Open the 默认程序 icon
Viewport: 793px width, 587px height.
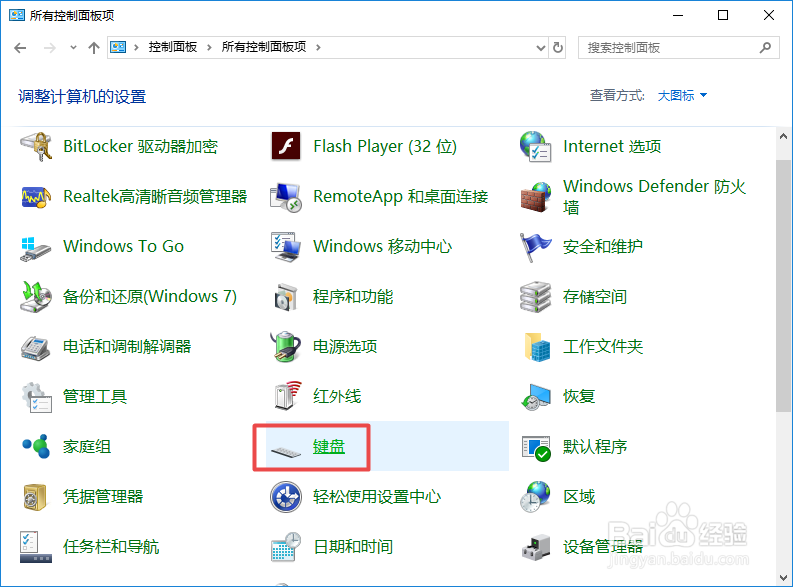click(536, 448)
